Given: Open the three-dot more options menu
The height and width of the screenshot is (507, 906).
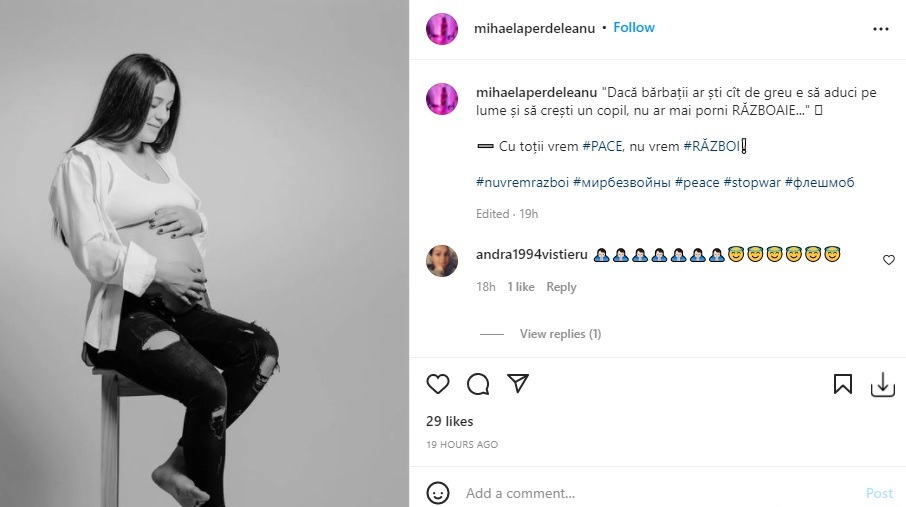Looking at the screenshot, I should (x=880, y=29).
